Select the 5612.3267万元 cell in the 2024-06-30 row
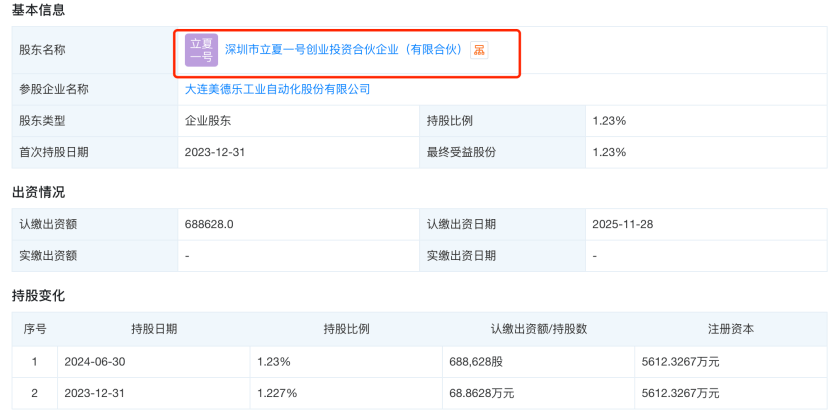 point(731,362)
